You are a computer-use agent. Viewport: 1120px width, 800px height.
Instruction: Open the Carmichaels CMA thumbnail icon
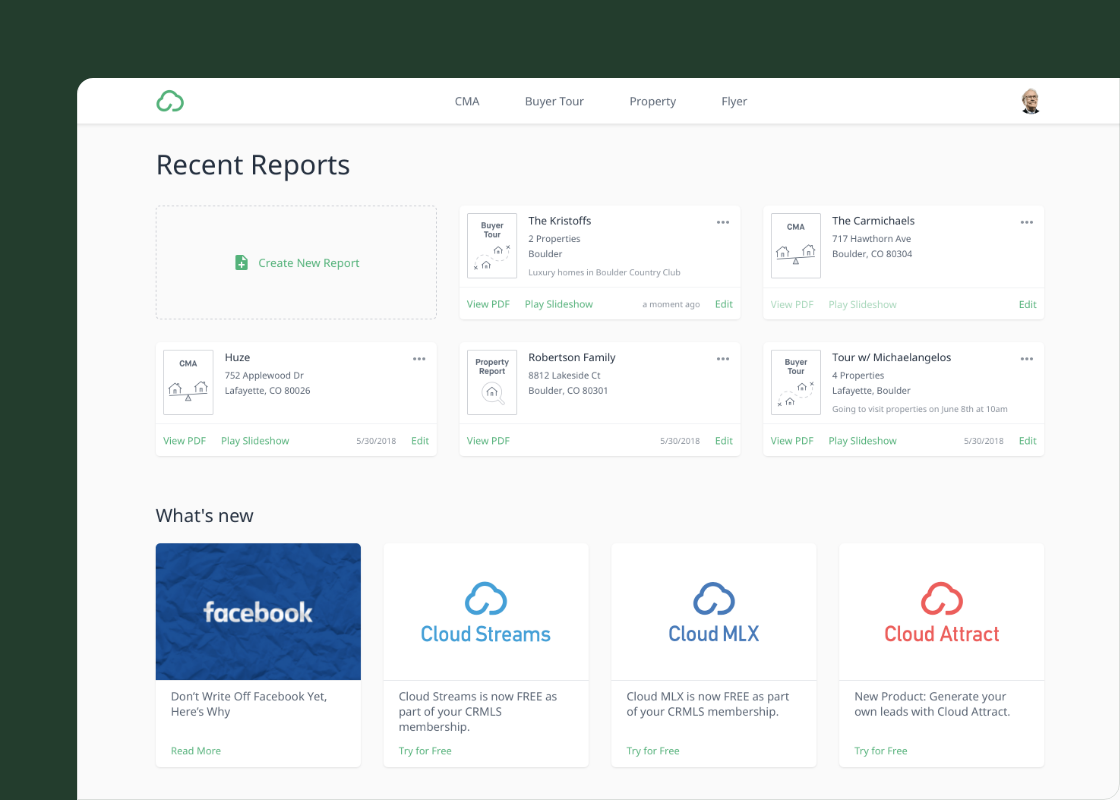tap(796, 246)
